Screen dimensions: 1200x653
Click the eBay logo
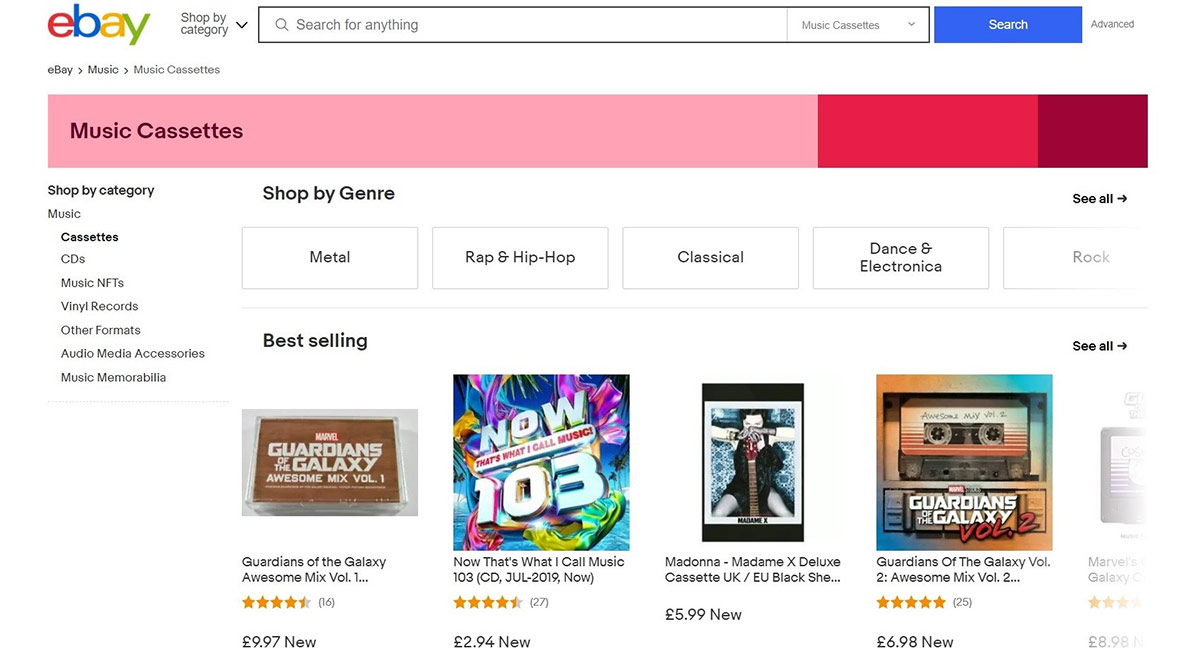(x=98, y=25)
